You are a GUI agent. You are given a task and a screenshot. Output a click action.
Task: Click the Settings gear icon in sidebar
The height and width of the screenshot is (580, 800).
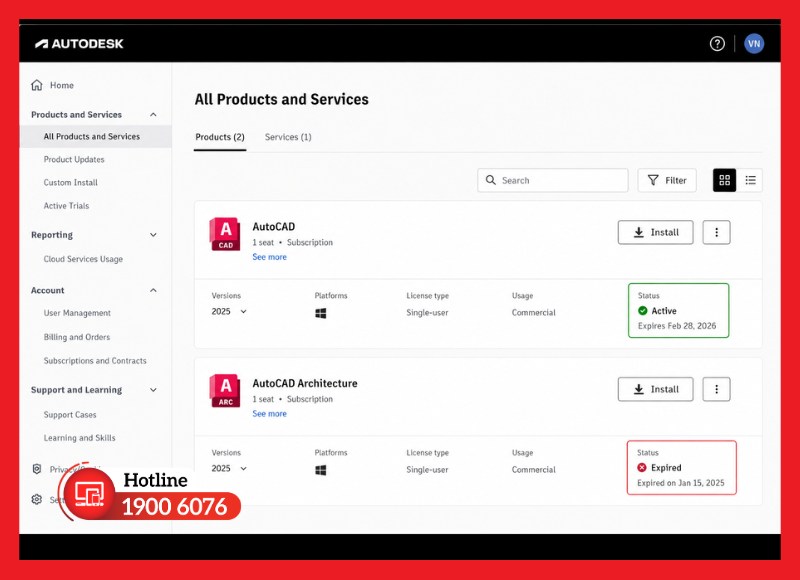37,499
